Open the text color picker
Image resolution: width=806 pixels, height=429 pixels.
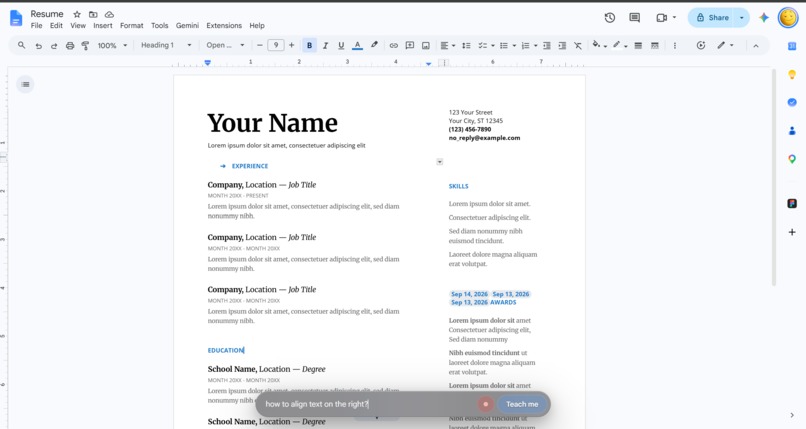point(357,46)
